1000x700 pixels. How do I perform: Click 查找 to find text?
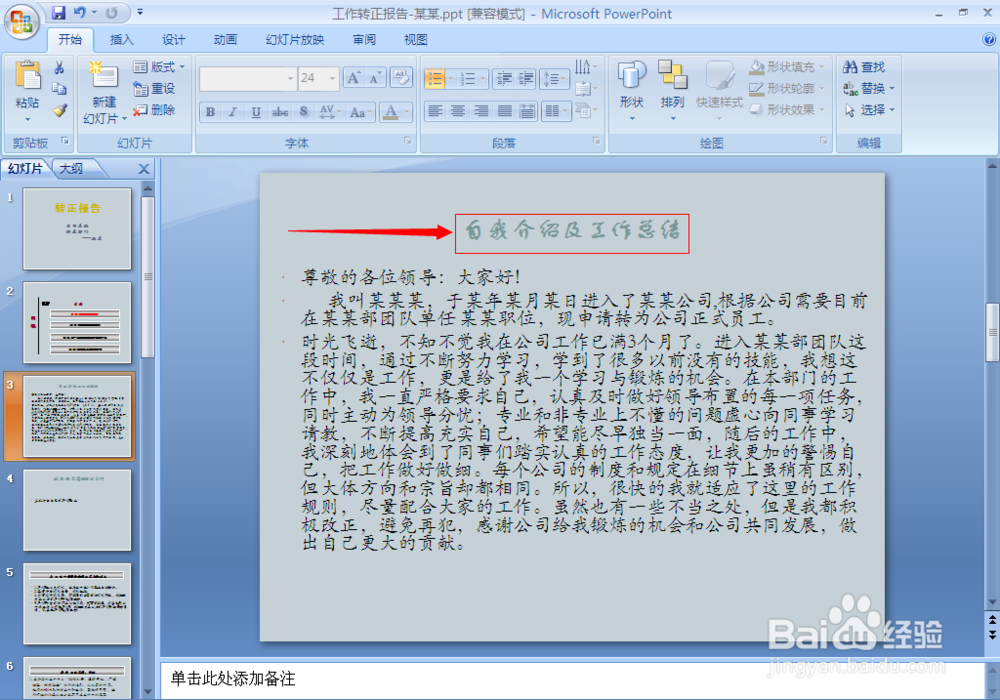864,67
